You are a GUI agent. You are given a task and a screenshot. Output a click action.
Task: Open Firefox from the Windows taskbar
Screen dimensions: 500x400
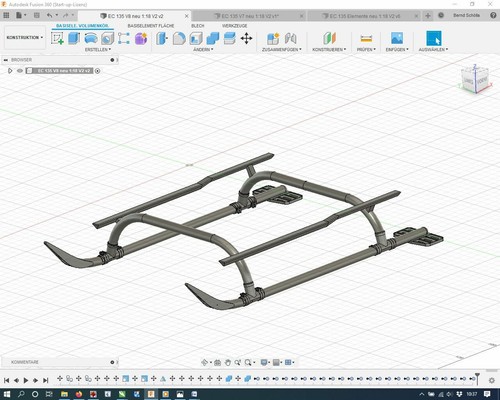(79, 394)
